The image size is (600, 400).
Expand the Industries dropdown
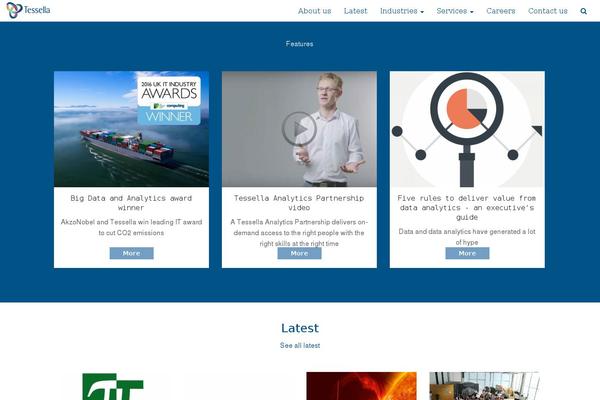pyautogui.click(x=402, y=11)
